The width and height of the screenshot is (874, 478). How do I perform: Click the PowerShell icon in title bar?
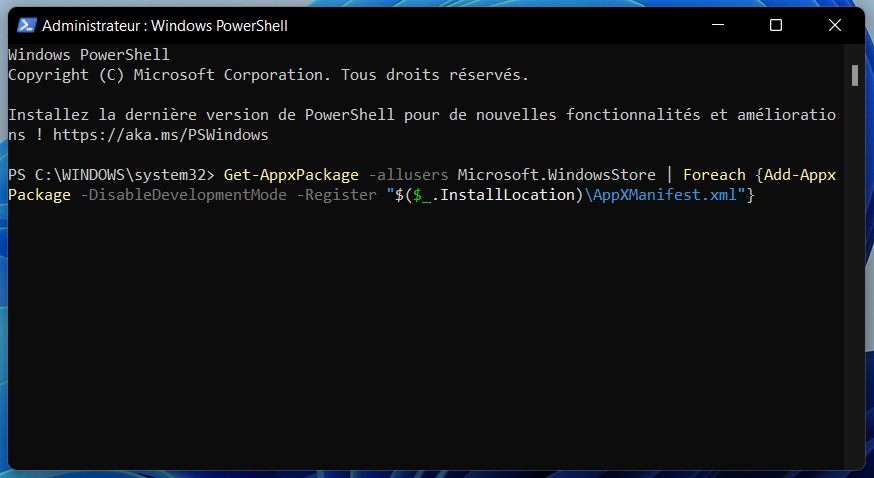pos(27,25)
